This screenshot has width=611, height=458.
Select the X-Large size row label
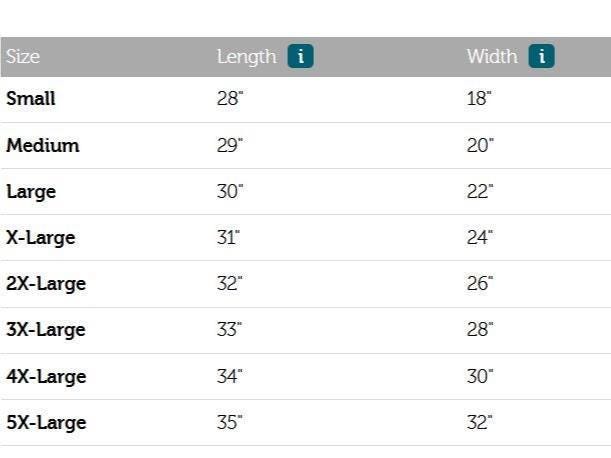click(x=41, y=238)
